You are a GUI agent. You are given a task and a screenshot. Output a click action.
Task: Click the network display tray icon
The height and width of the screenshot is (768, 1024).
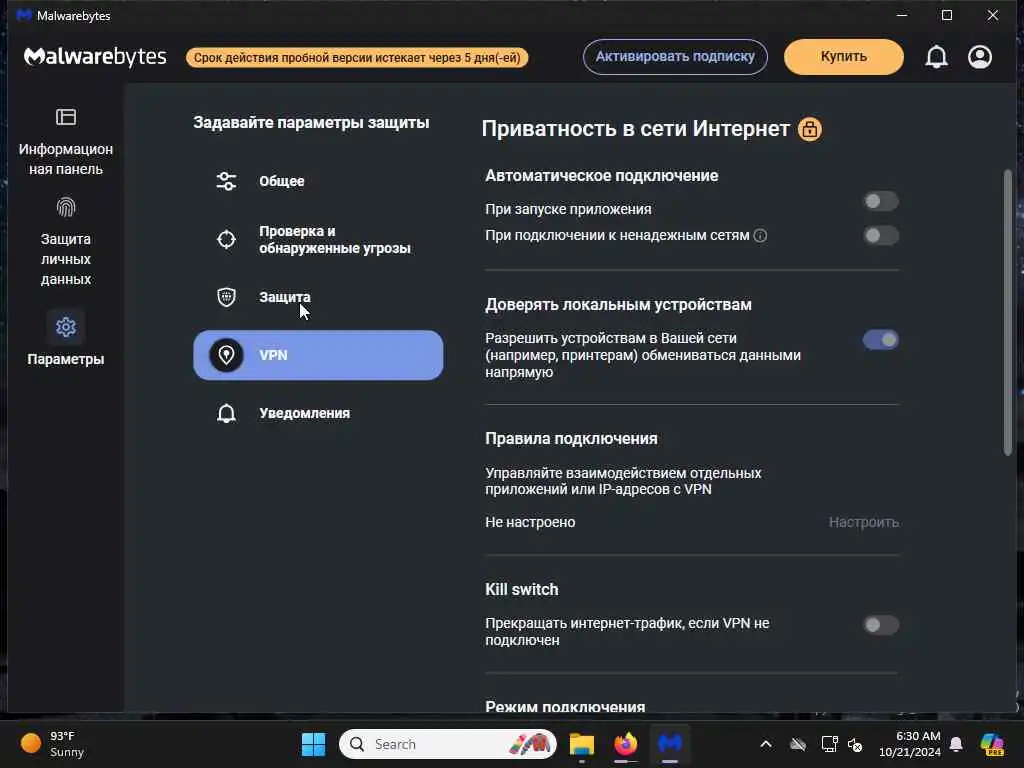click(x=829, y=744)
